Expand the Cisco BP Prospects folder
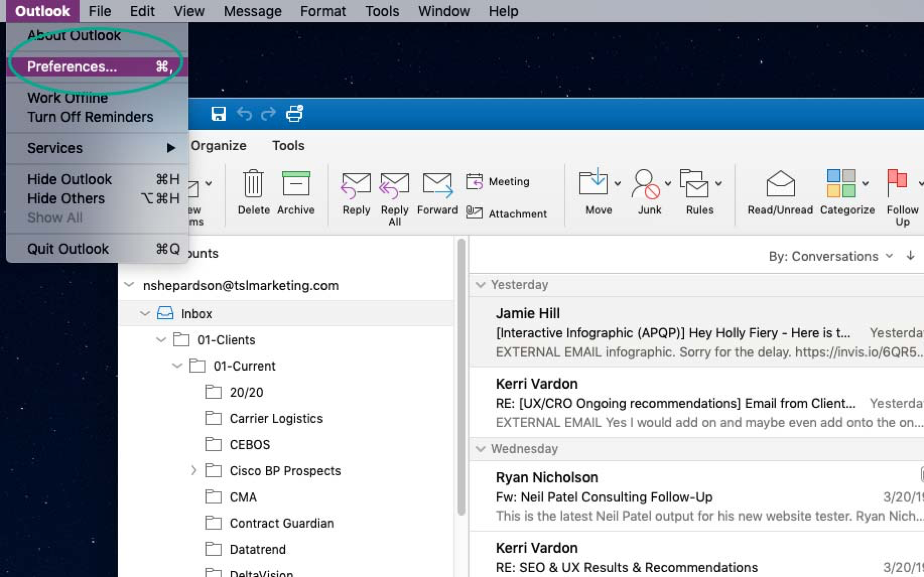This screenshot has height=577, width=924. click(x=193, y=470)
